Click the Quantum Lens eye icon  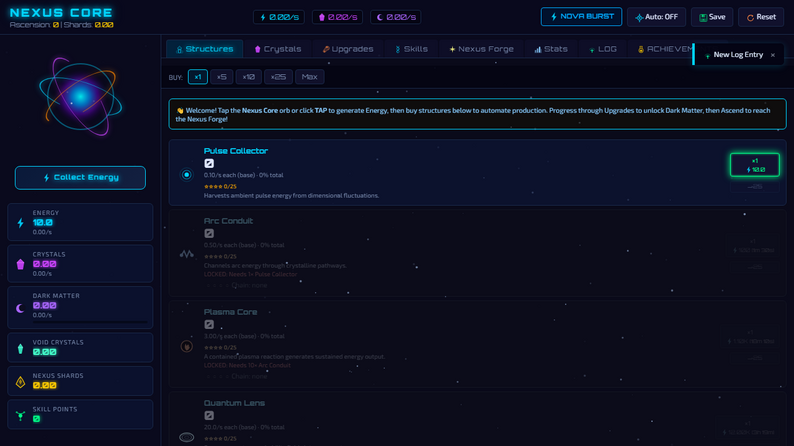click(x=186, y=437)
